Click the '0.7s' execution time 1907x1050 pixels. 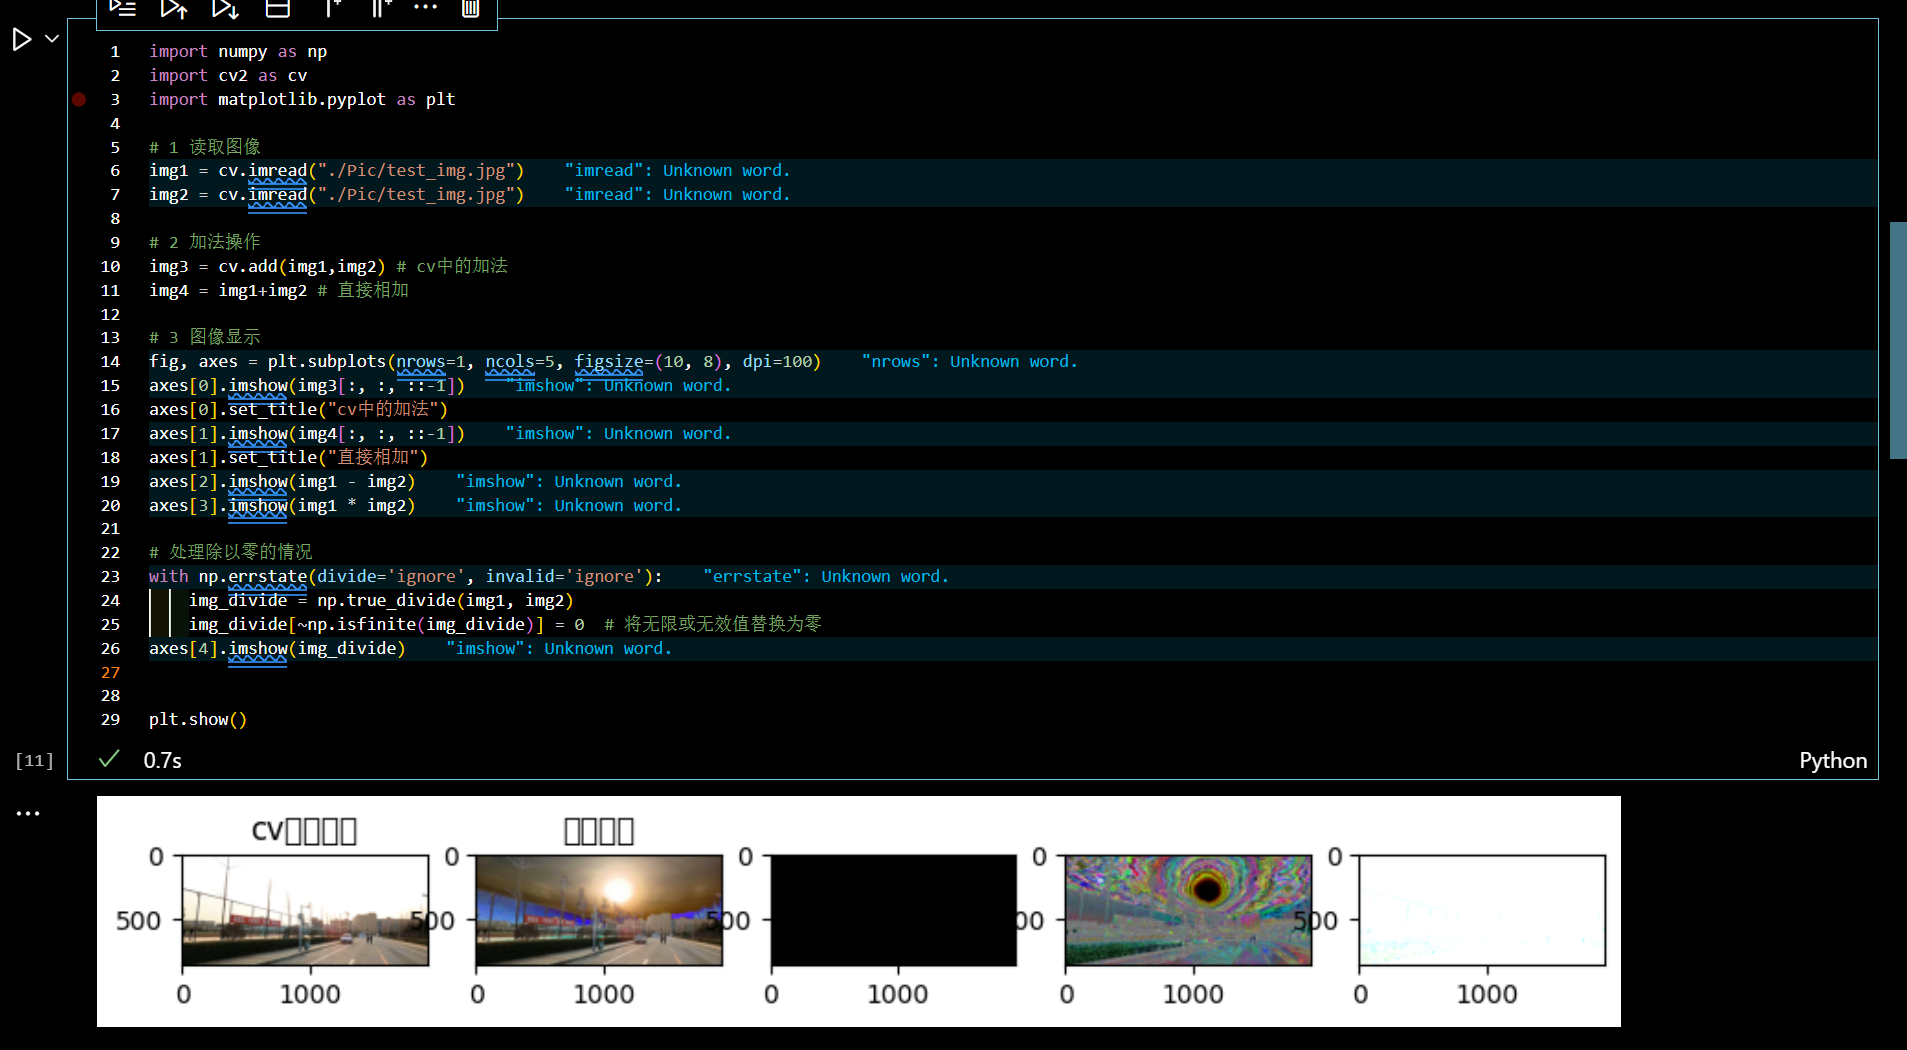pos(162,760)
